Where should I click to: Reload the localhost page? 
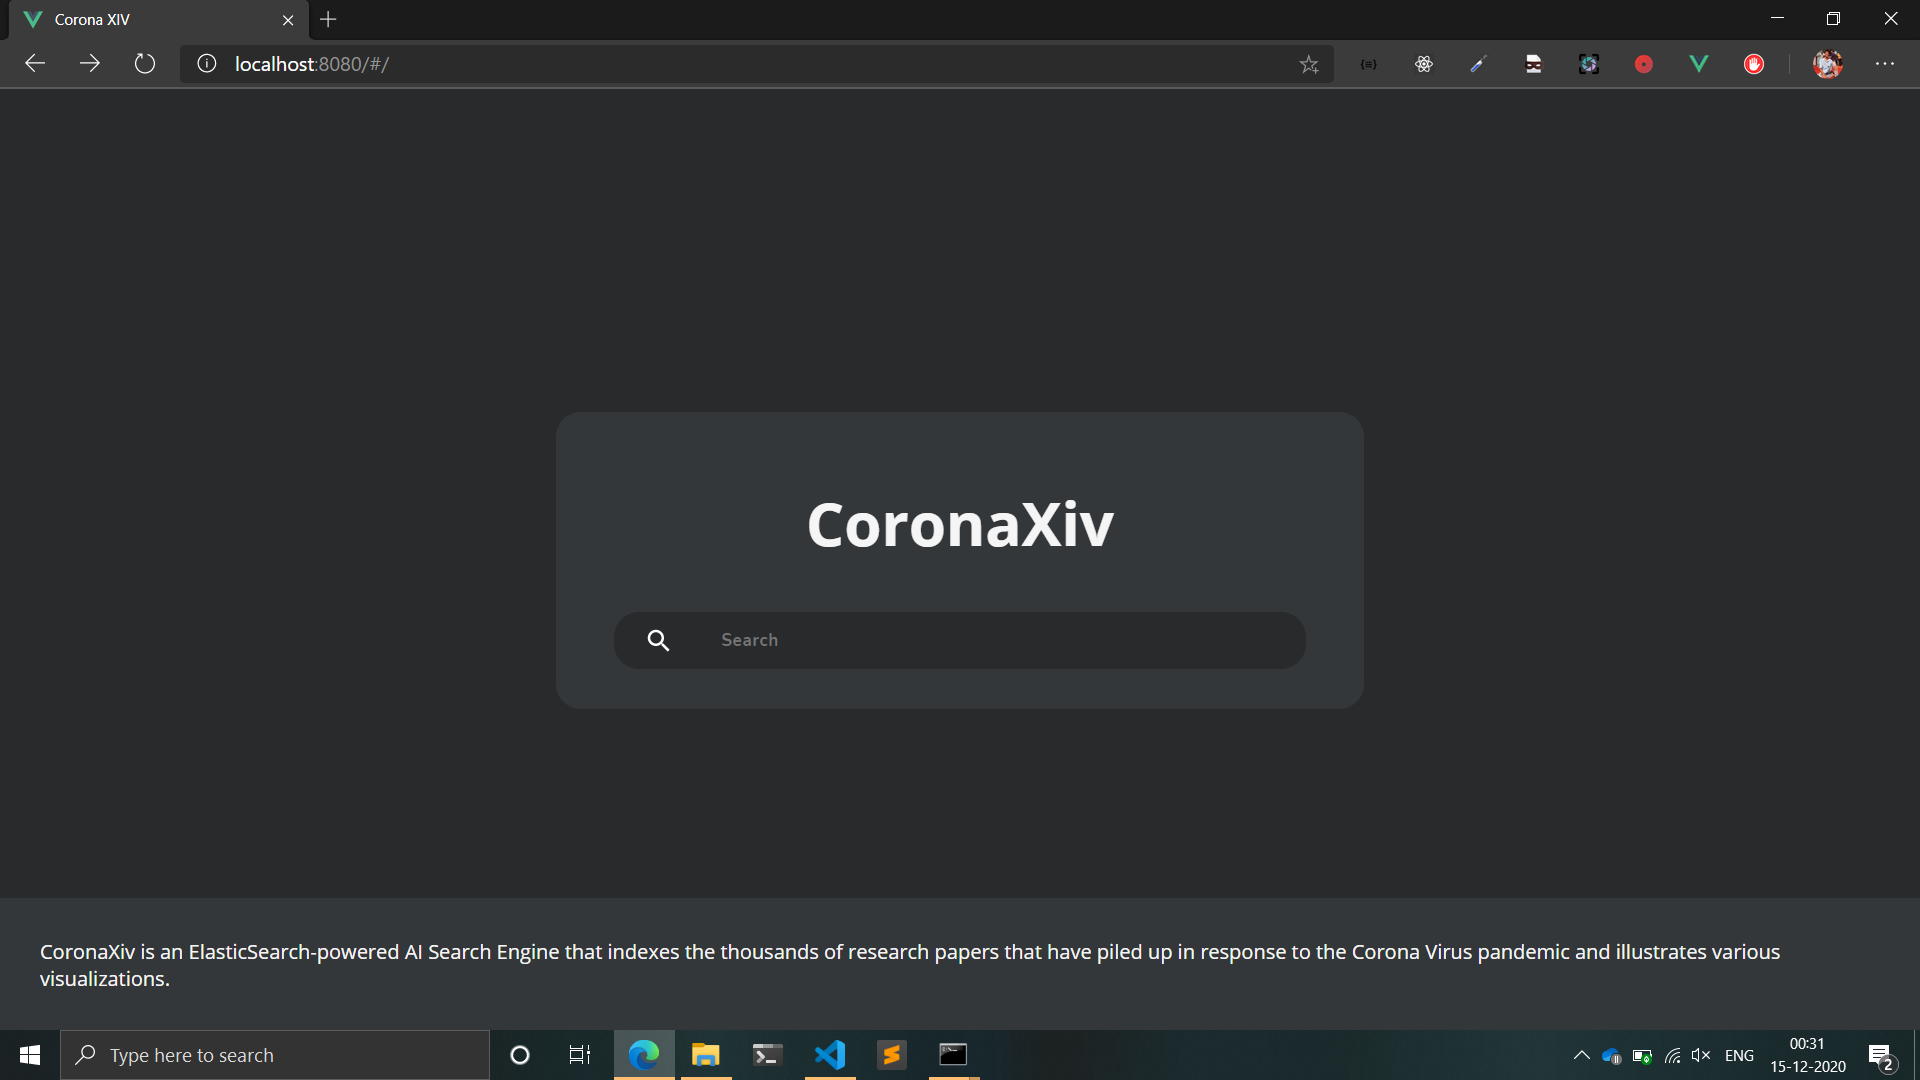pos(145,64)
